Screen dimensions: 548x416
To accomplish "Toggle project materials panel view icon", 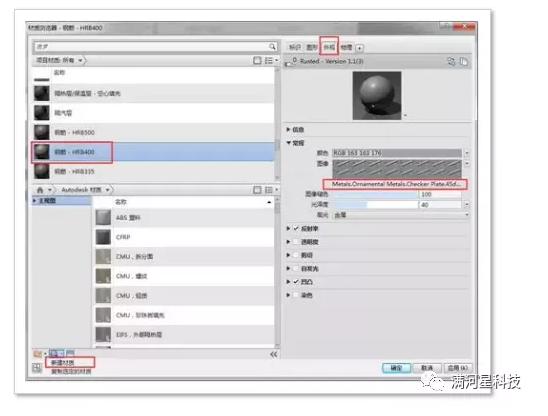I will pos(257,60).
